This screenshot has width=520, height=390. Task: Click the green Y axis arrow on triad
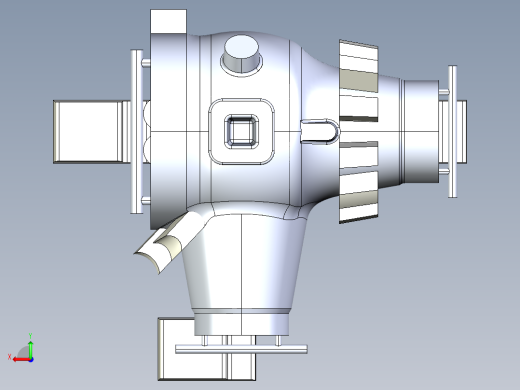[31, 349]
